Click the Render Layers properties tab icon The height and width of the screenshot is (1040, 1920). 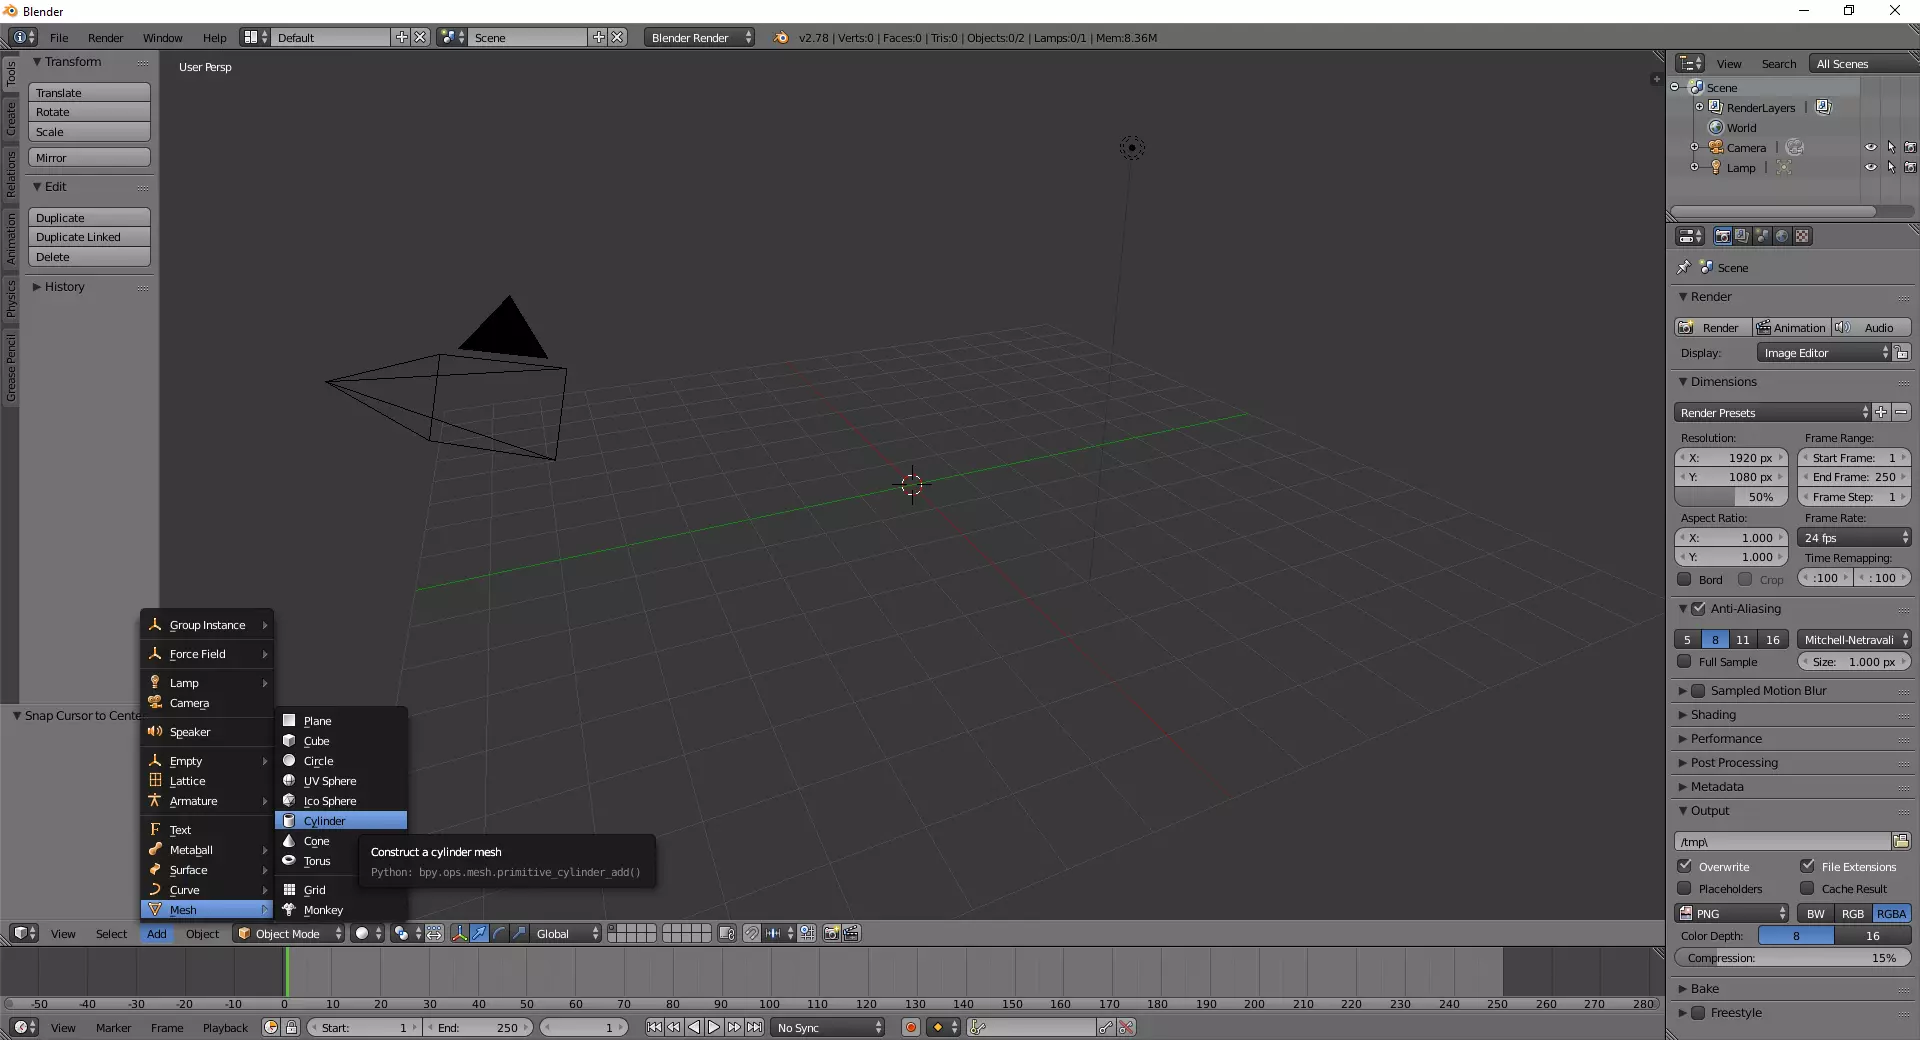click(x=1742, y=236)
